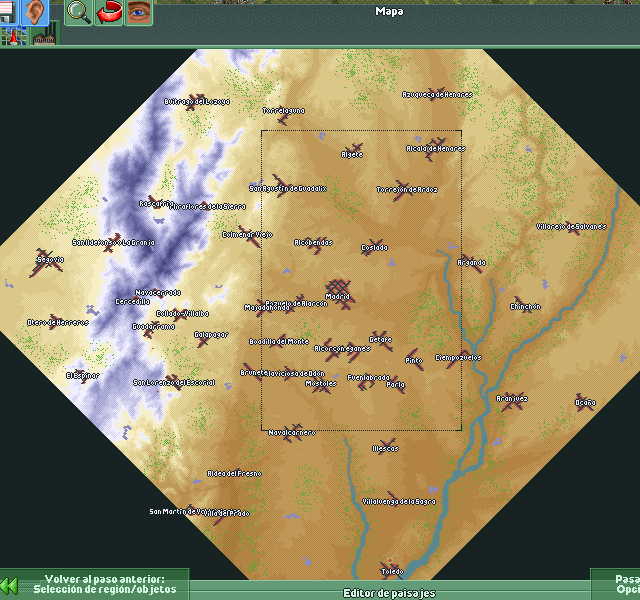Go back via 'Volver al paso anterior'
Viewport: 640px width, 600px height.
click(104, 585)
